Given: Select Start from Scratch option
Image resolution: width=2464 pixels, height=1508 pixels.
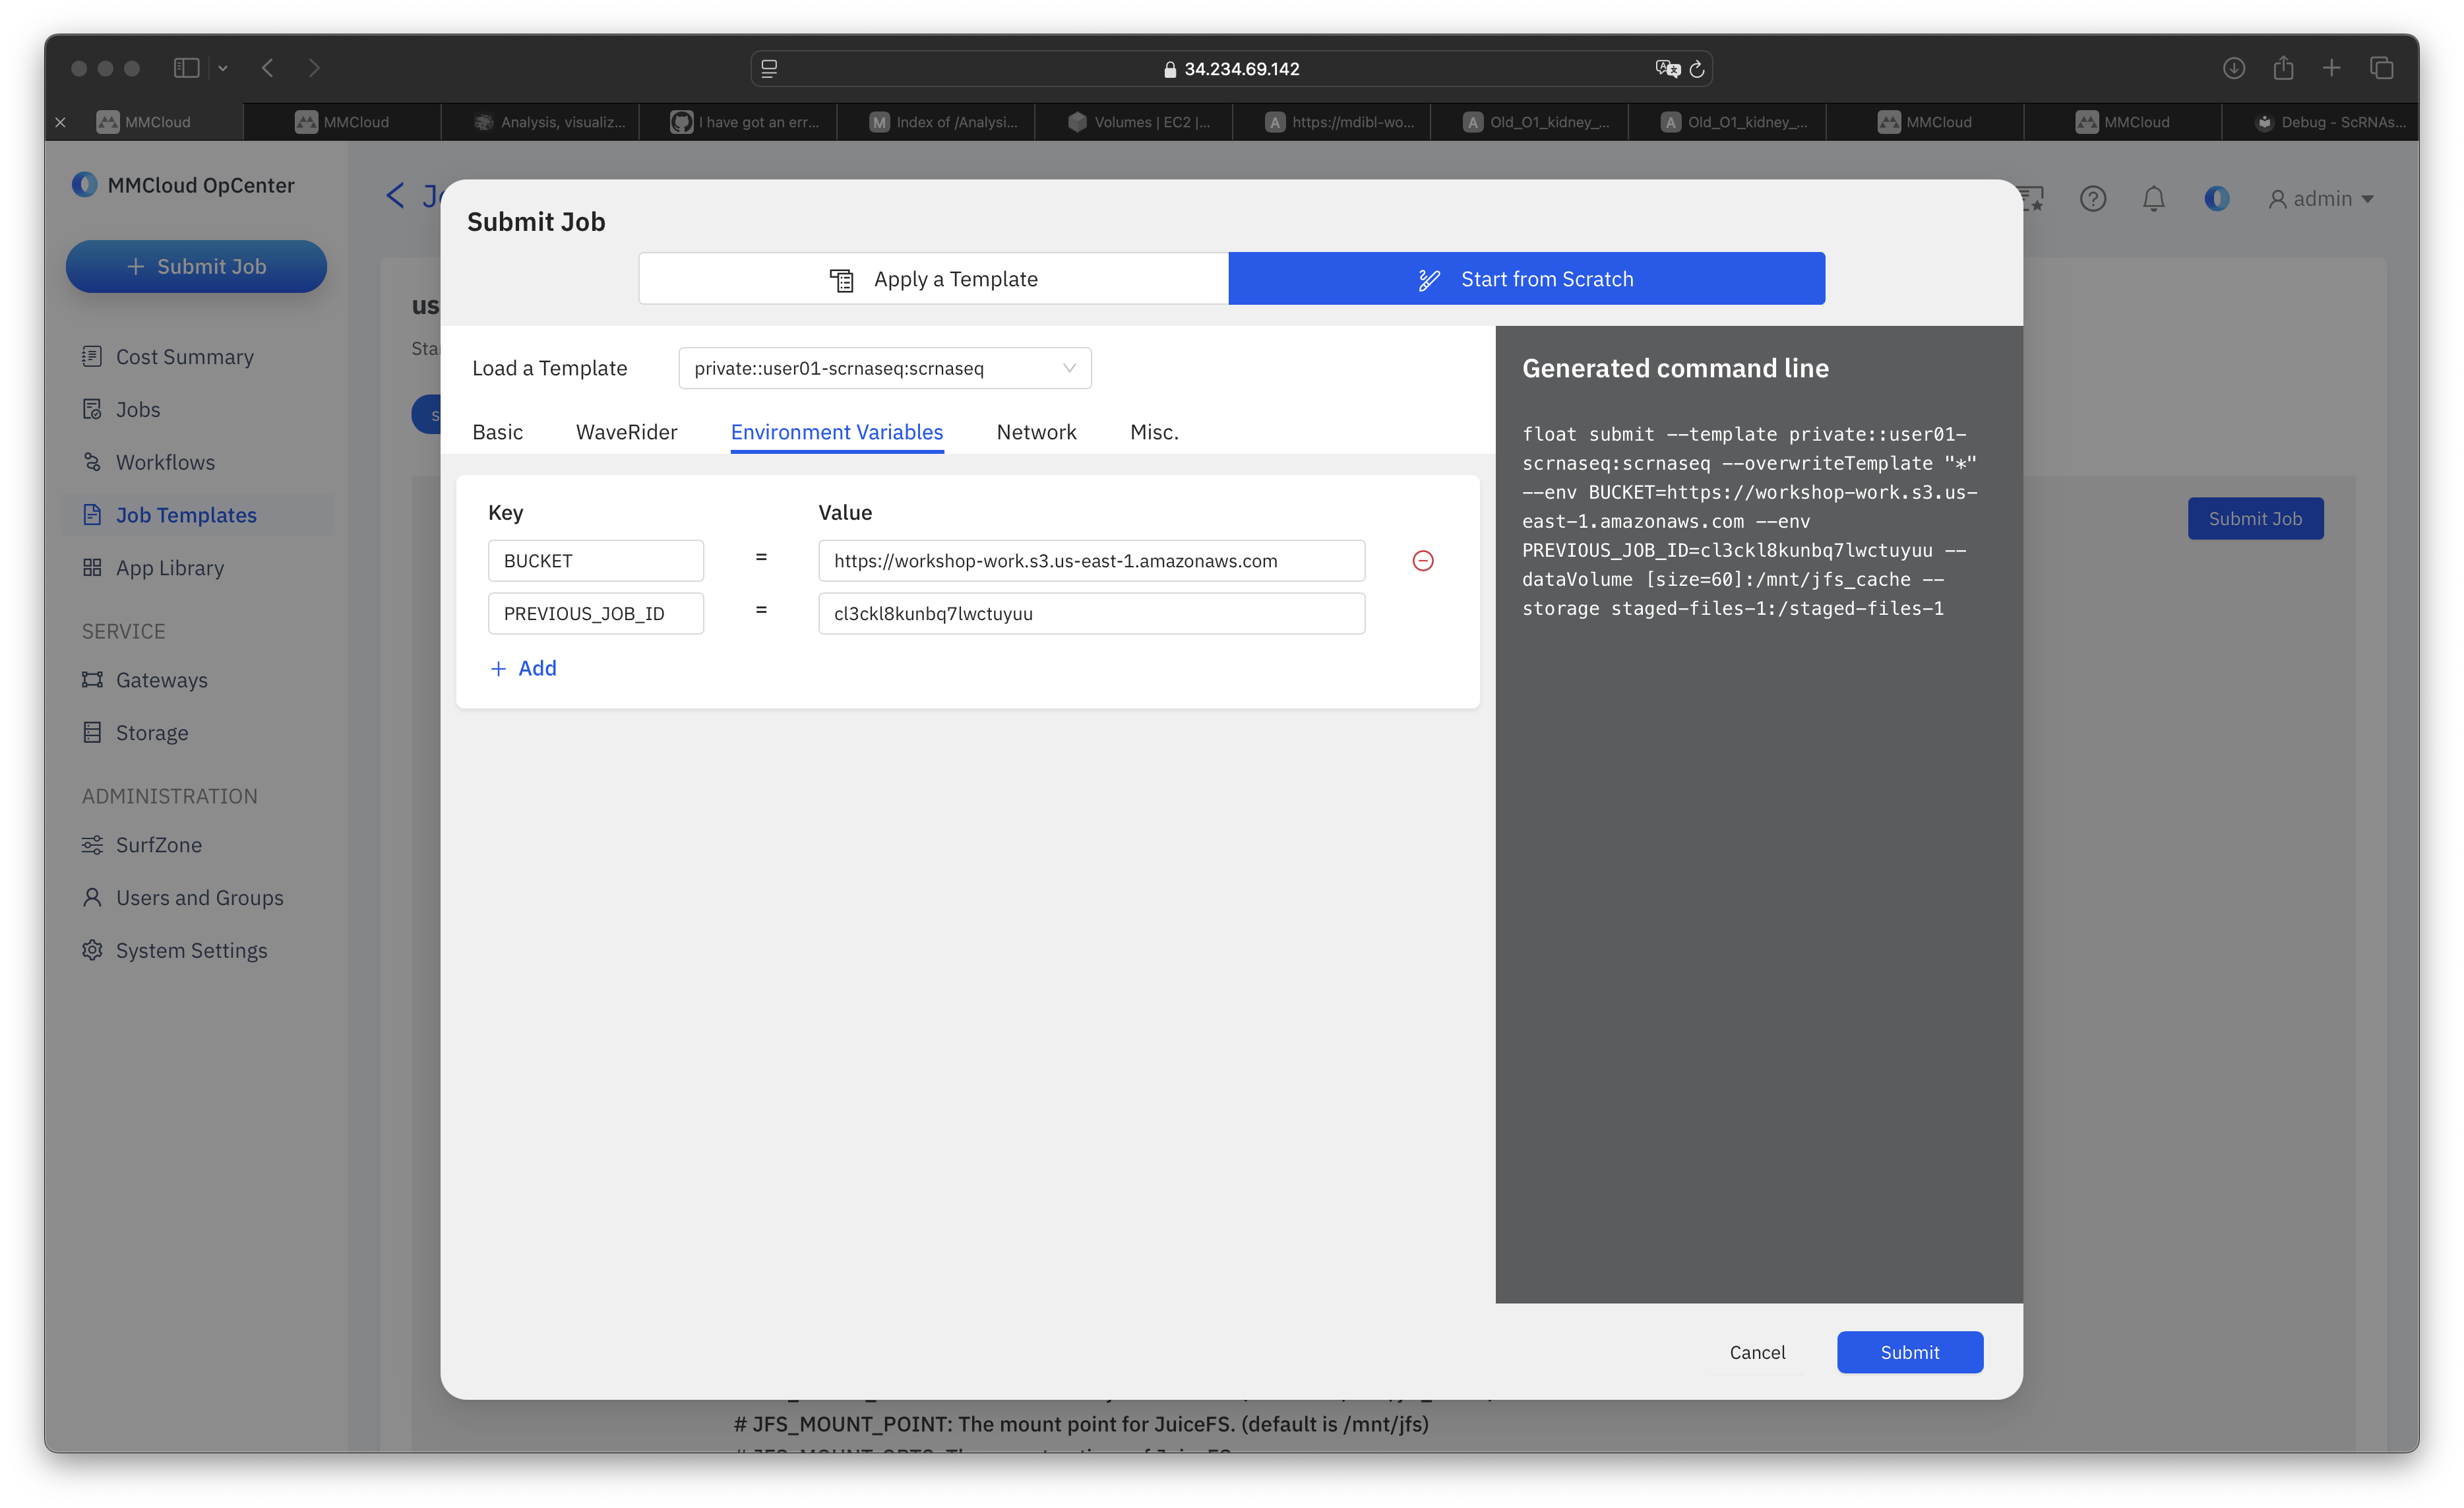Looking at the screenshot, I should 1526,279.
